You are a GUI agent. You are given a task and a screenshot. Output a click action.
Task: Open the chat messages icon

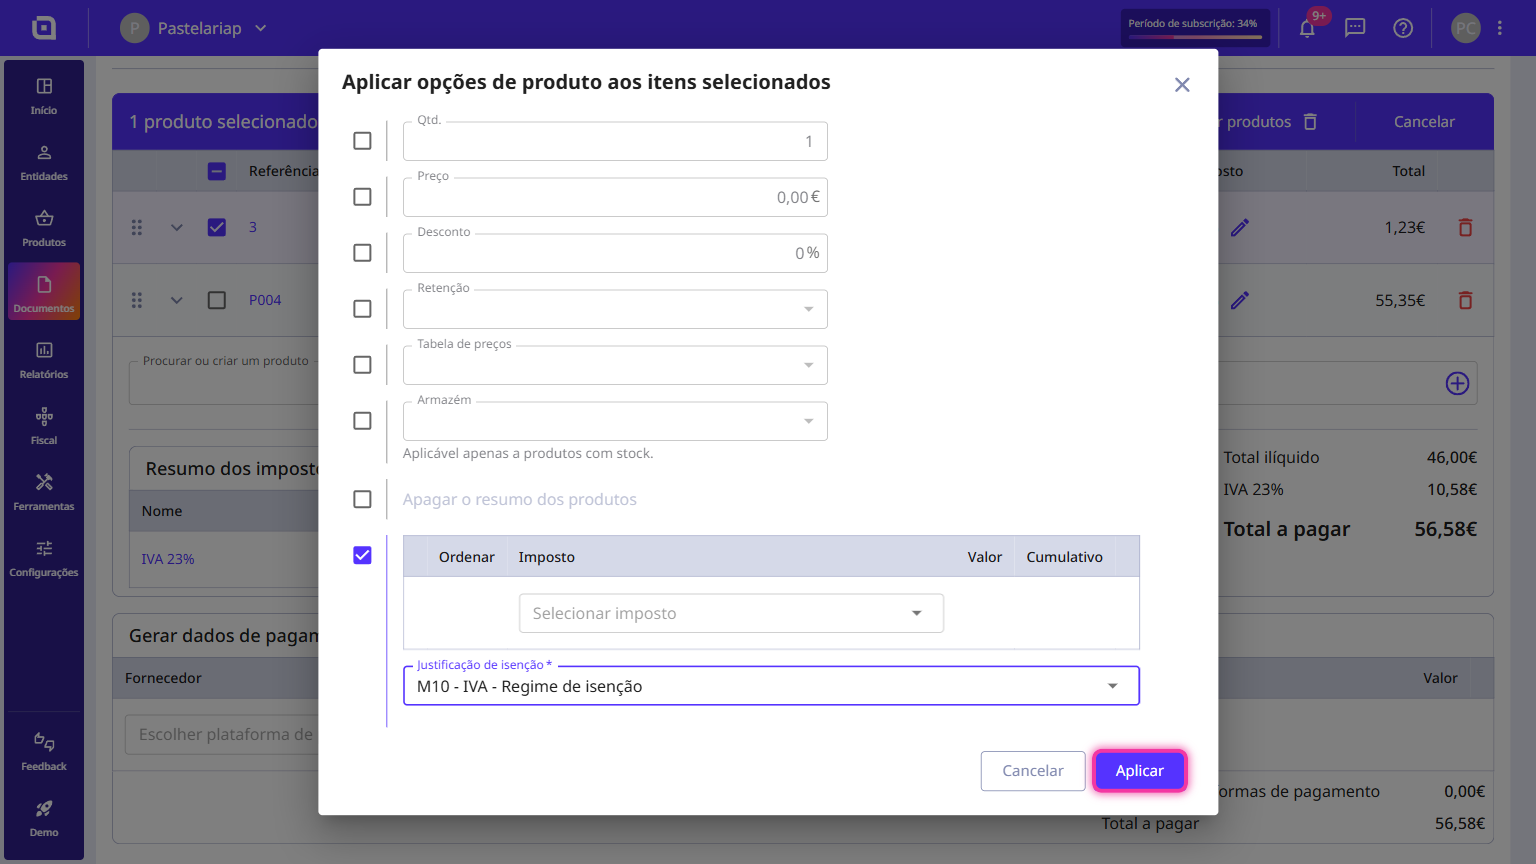[x=1355, y=28]
